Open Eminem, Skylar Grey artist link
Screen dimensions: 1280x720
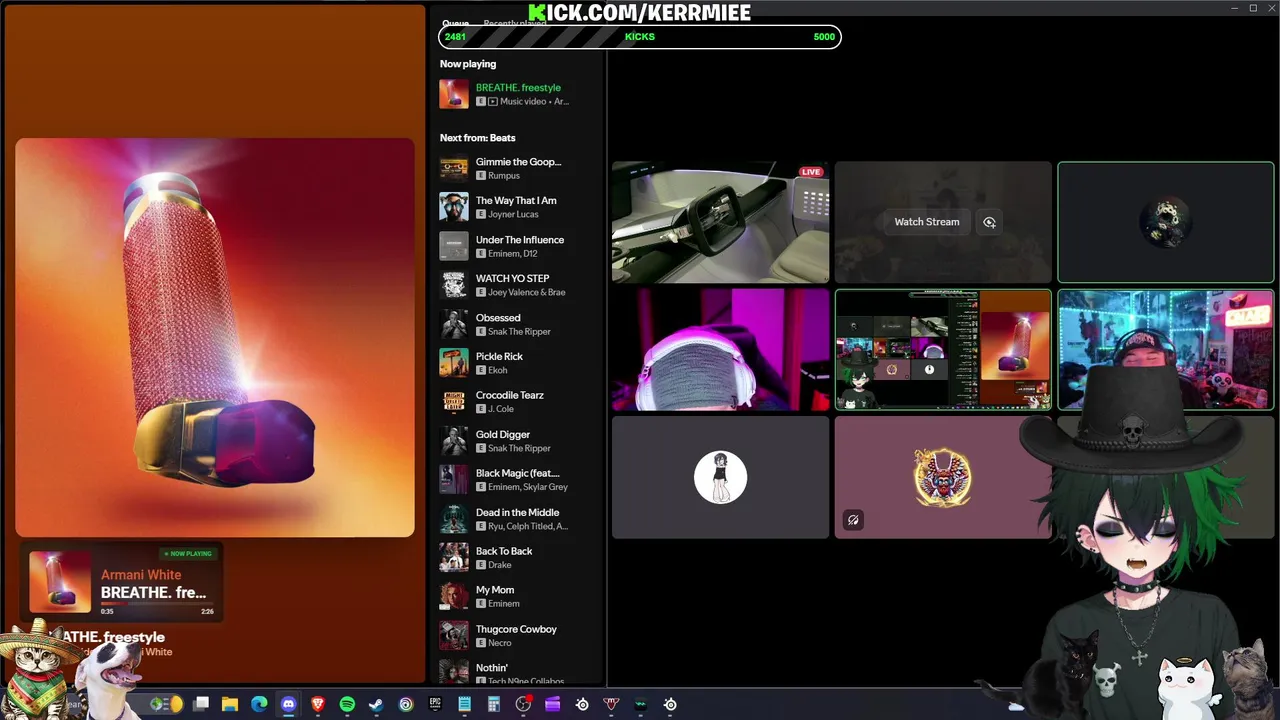click(x=527, y=487)
